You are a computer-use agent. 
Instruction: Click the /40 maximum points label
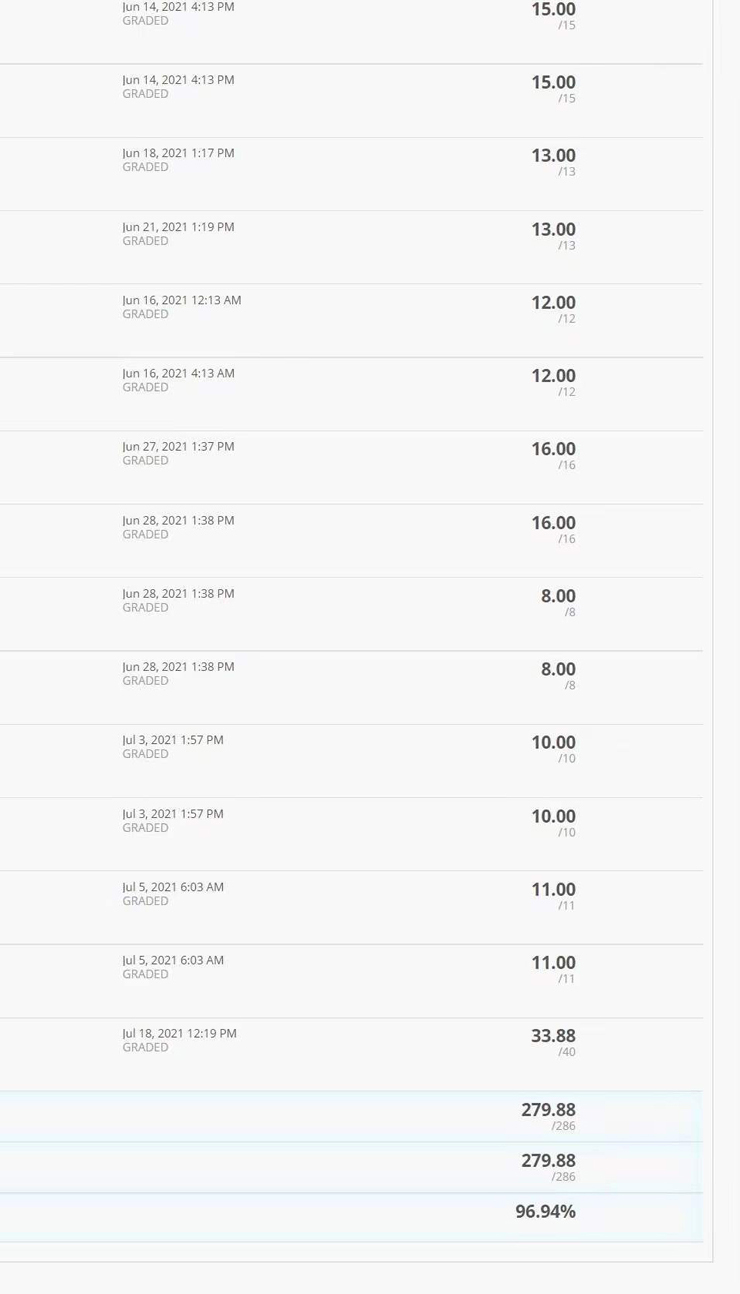pyautogui.click(x=566, y=1052)
